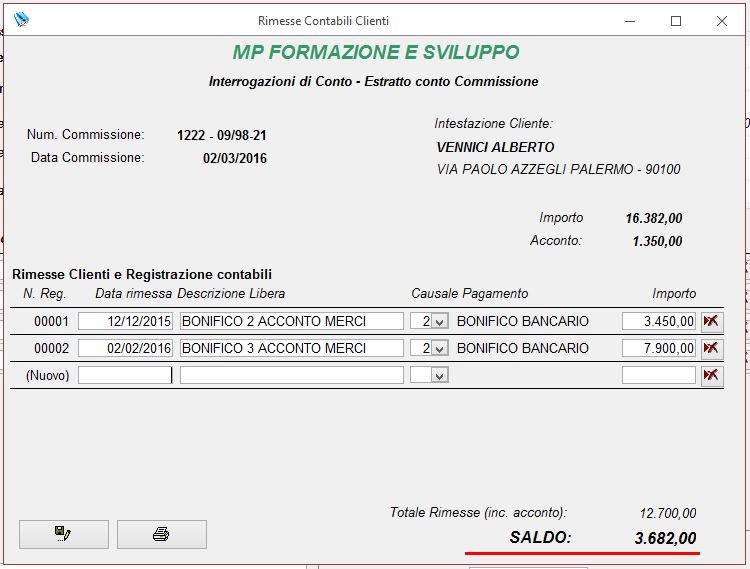Click the MP FORMAZIONE E SVILUPPO heading
Screen dimensions: 750x569
tap(376, 52)
